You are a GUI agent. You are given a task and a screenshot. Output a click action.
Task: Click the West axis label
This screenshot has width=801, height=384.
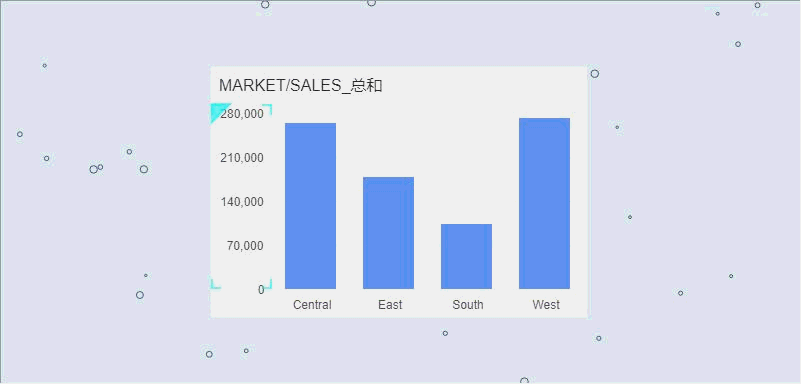[x=546, y=305]
